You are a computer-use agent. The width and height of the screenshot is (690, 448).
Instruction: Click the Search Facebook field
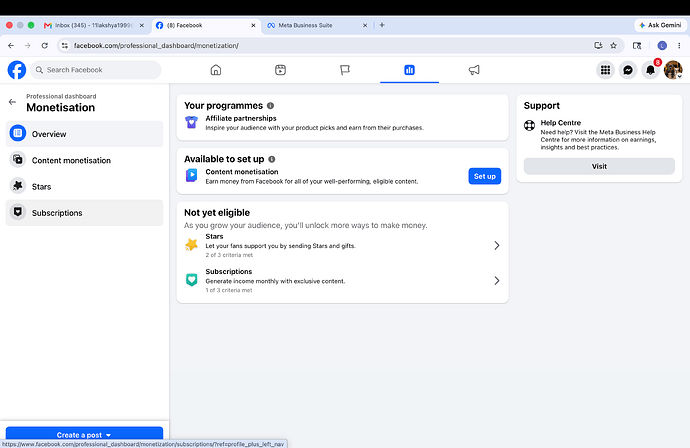click(x=96, y=70)
